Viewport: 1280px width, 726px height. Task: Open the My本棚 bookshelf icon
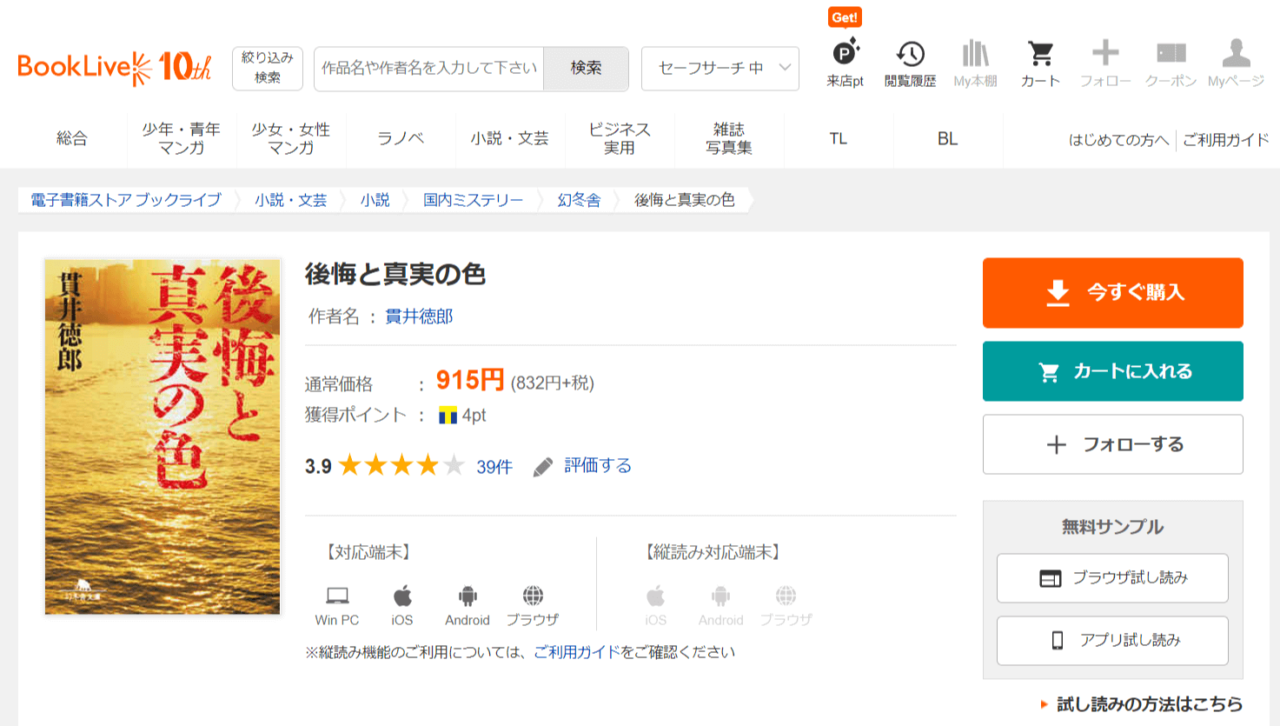point(975,64)
